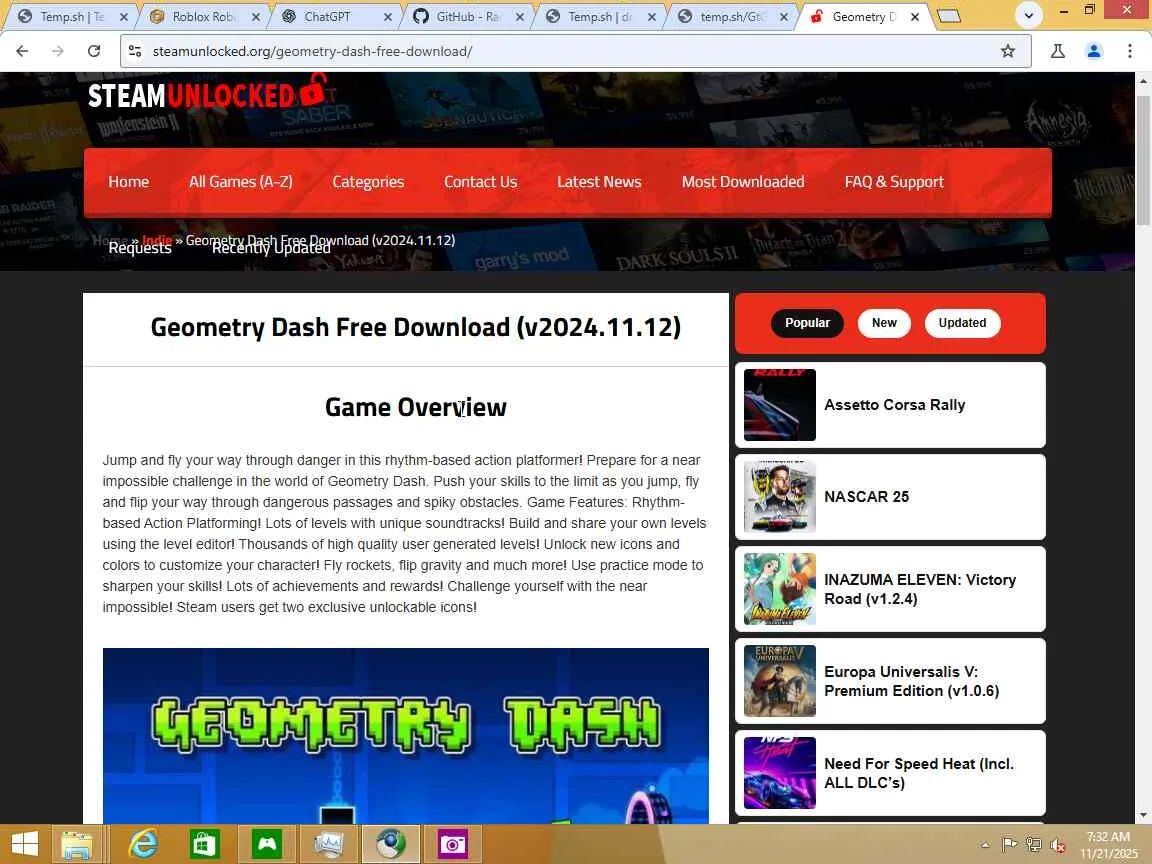Image resolution: width=1152 pixels, height=864 pixels.
Task: Reload the page with the refresh icon
Action: point(93,51)
